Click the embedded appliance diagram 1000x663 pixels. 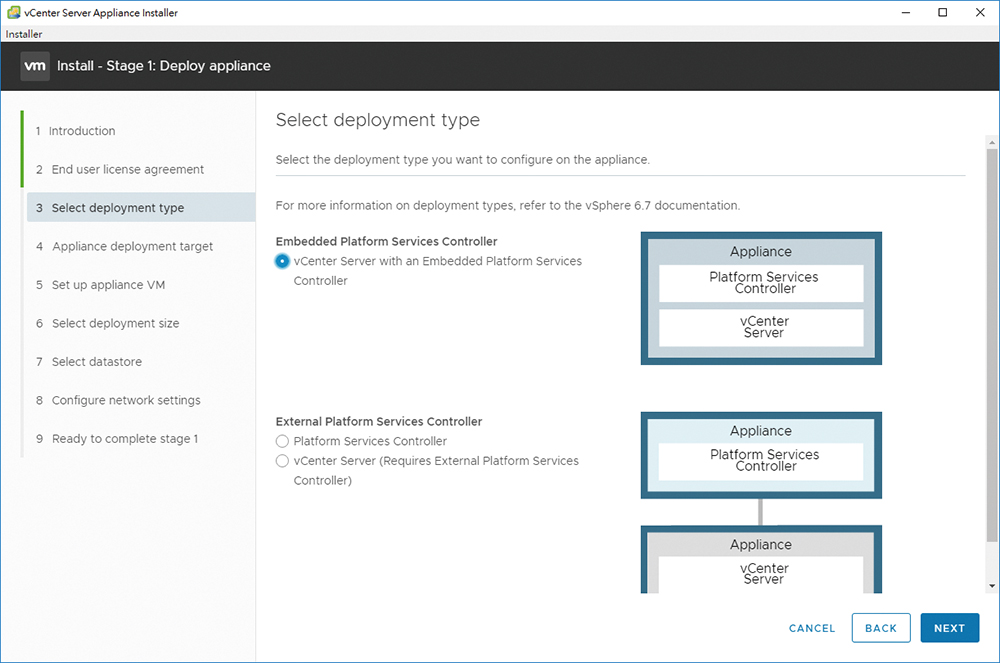click(761, 298)
